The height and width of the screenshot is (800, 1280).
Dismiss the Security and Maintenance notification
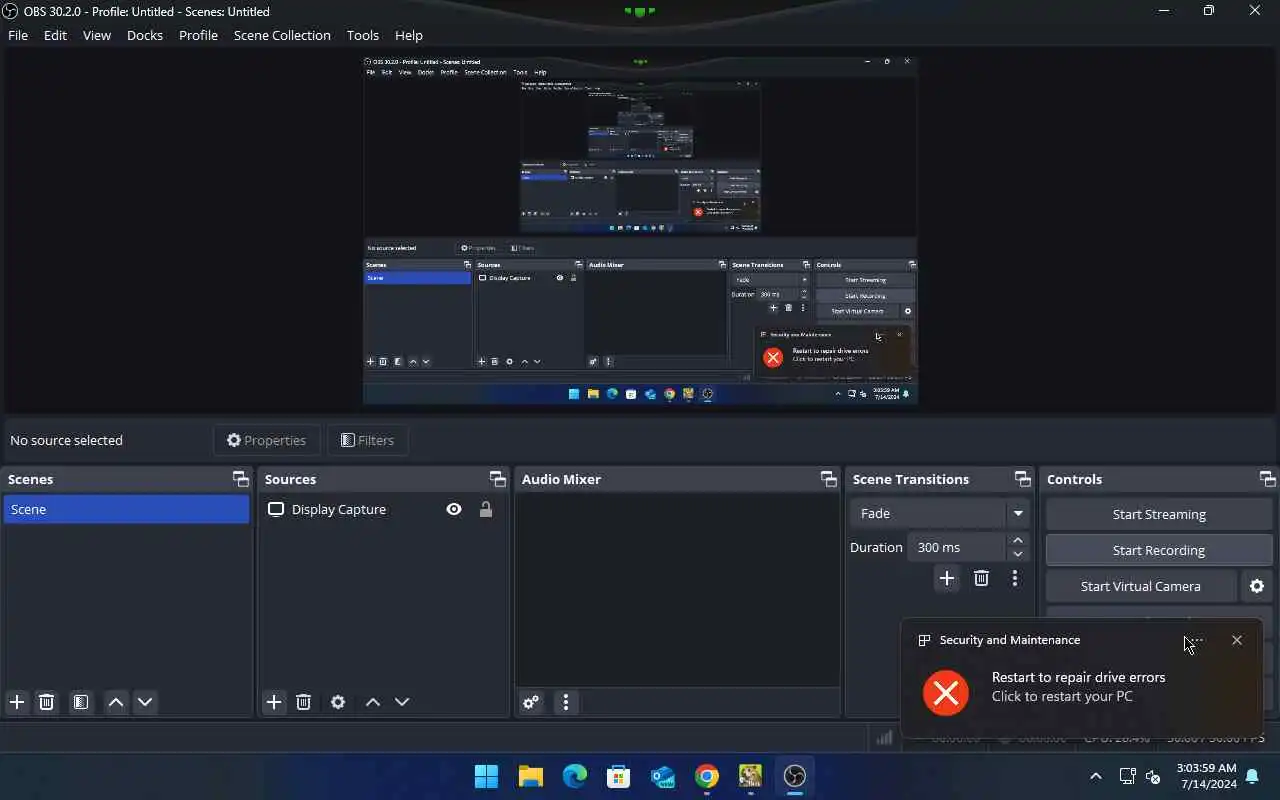pos(1237,640)
